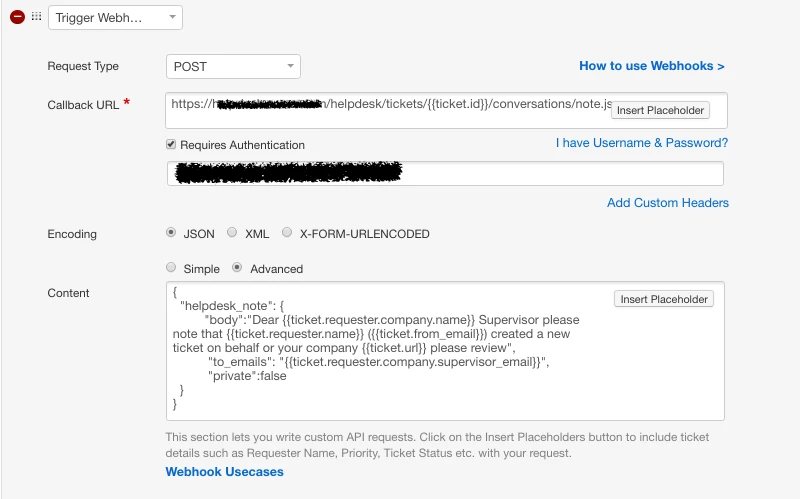Image resolution: width=800 pixels, height=499 pixels.
Task: Uncheck the Requires Authentication checkbox
Action: click(171, 144)
